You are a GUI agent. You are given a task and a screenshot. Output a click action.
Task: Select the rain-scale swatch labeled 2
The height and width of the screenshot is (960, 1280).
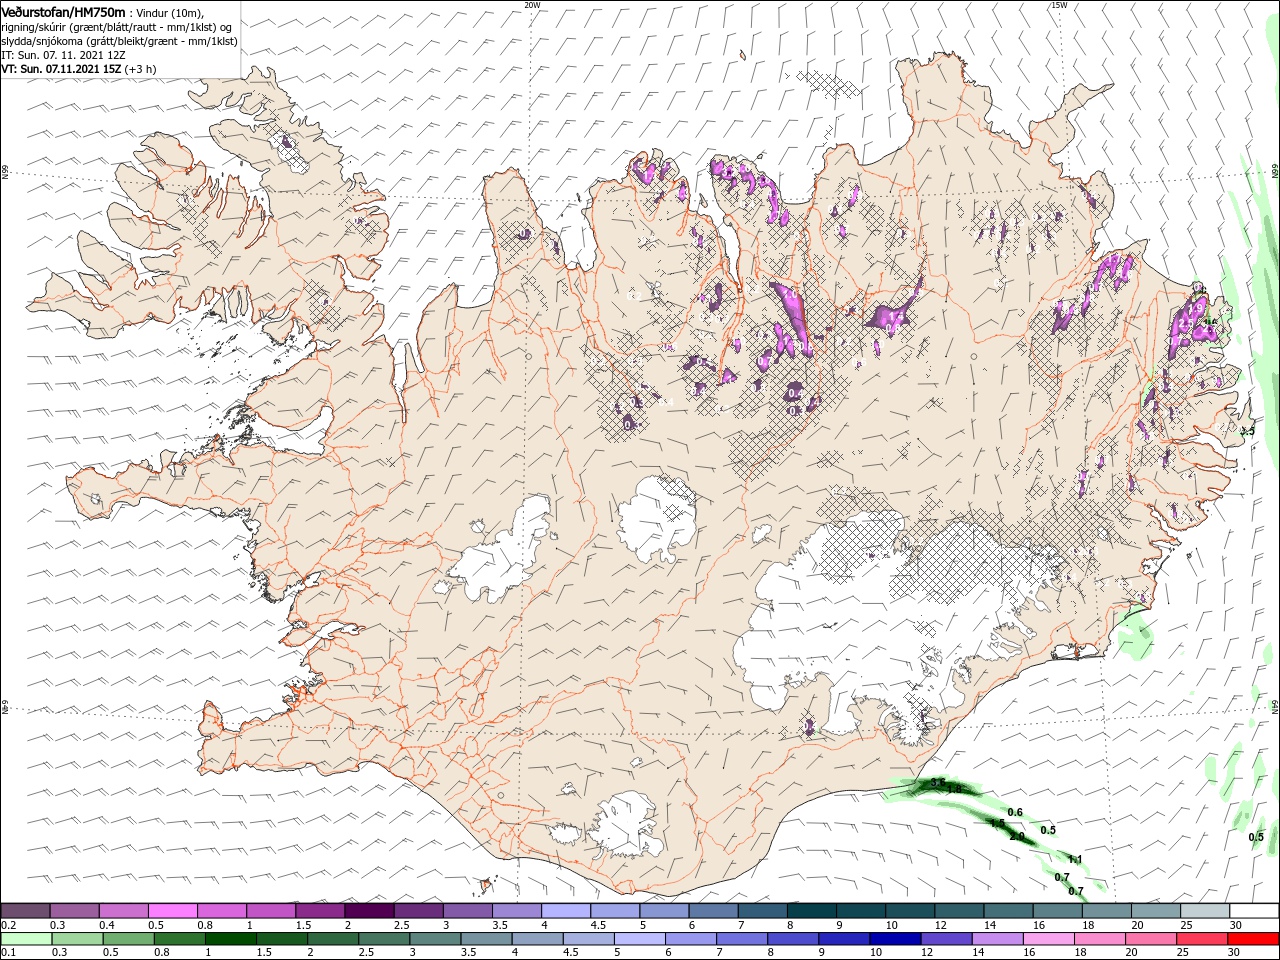point(332,939)
